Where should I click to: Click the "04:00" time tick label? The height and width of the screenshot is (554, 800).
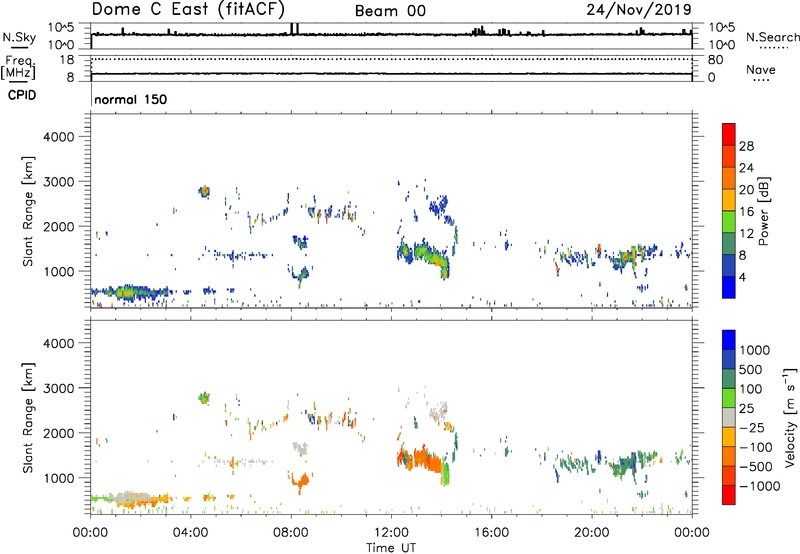[x=191, y=533]
